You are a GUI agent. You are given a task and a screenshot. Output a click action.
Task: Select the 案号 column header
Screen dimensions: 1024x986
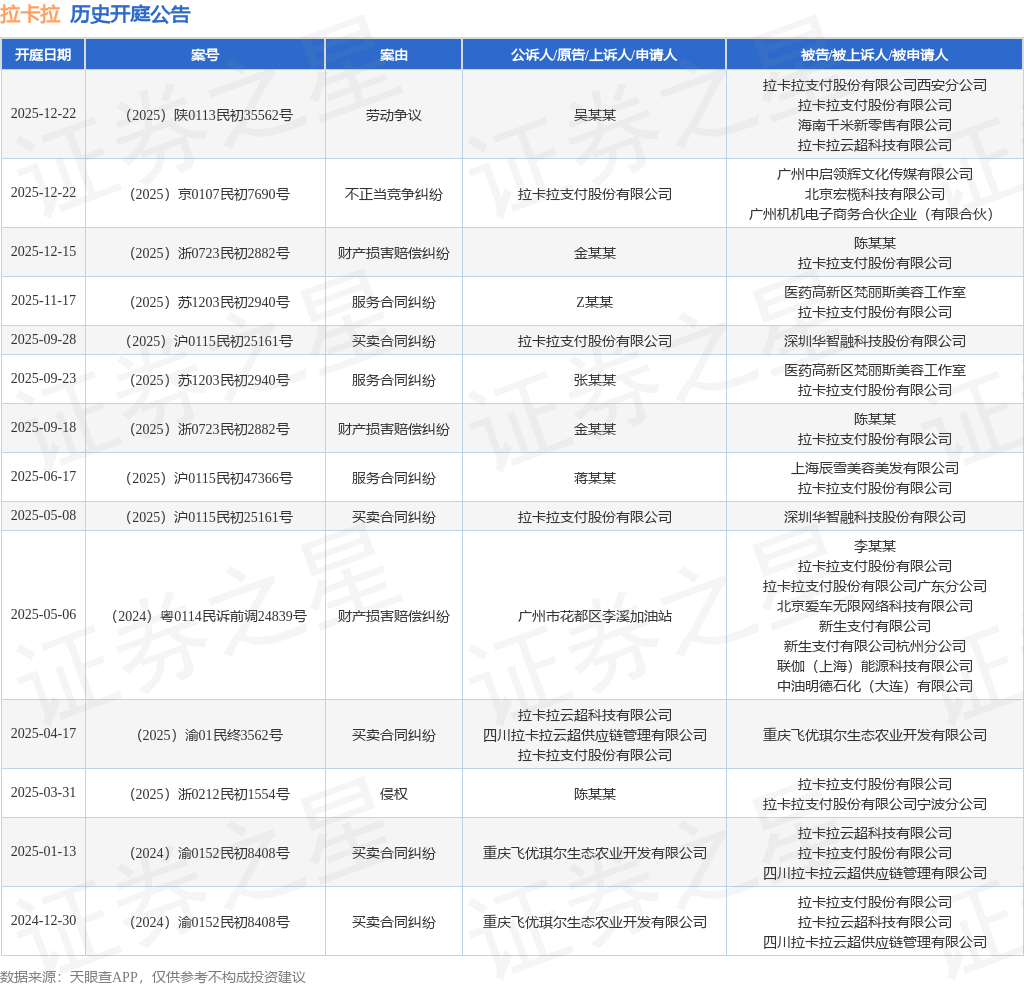(x=205, y=55)
